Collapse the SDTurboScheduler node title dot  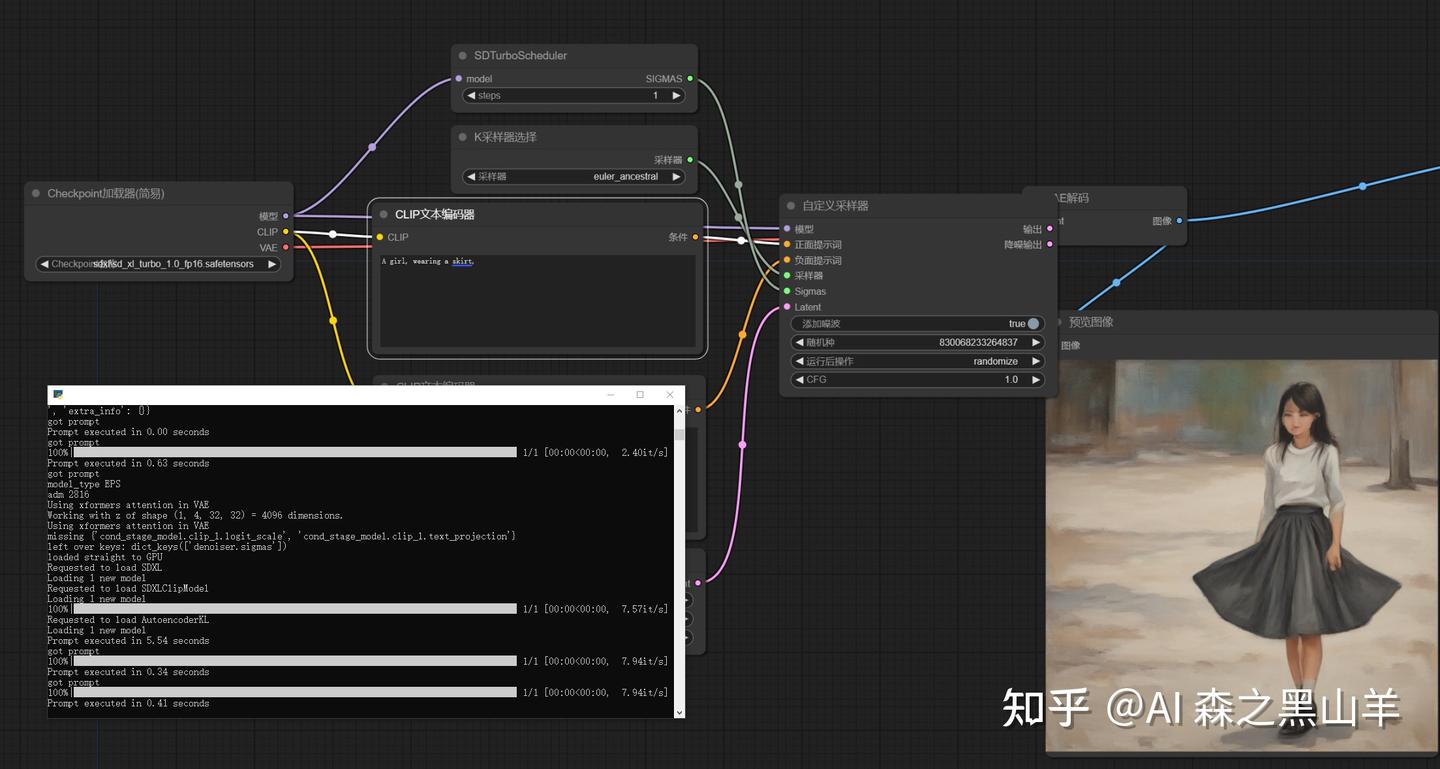(461, 55)
